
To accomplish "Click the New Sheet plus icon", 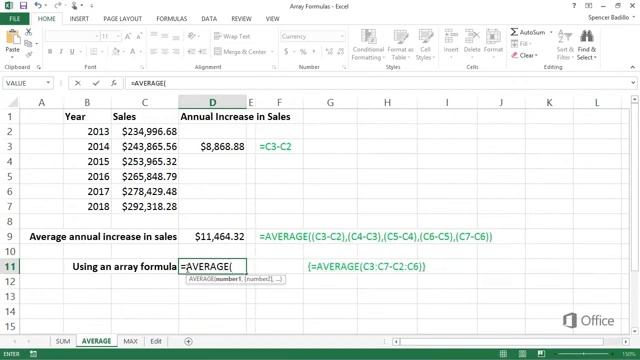I will [x=188, y=341].
